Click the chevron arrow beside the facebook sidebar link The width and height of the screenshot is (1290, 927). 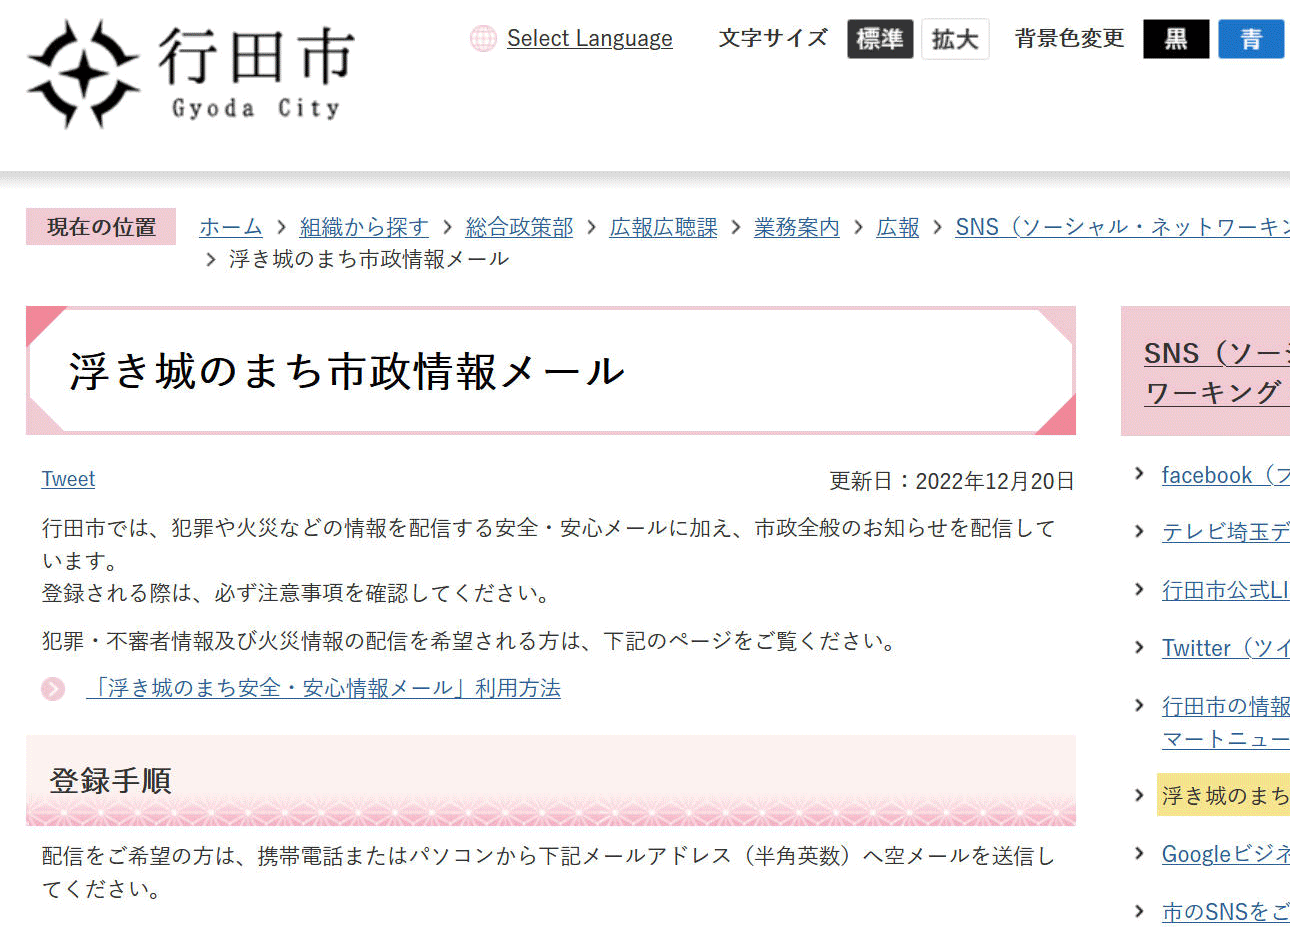[1139, 474]
